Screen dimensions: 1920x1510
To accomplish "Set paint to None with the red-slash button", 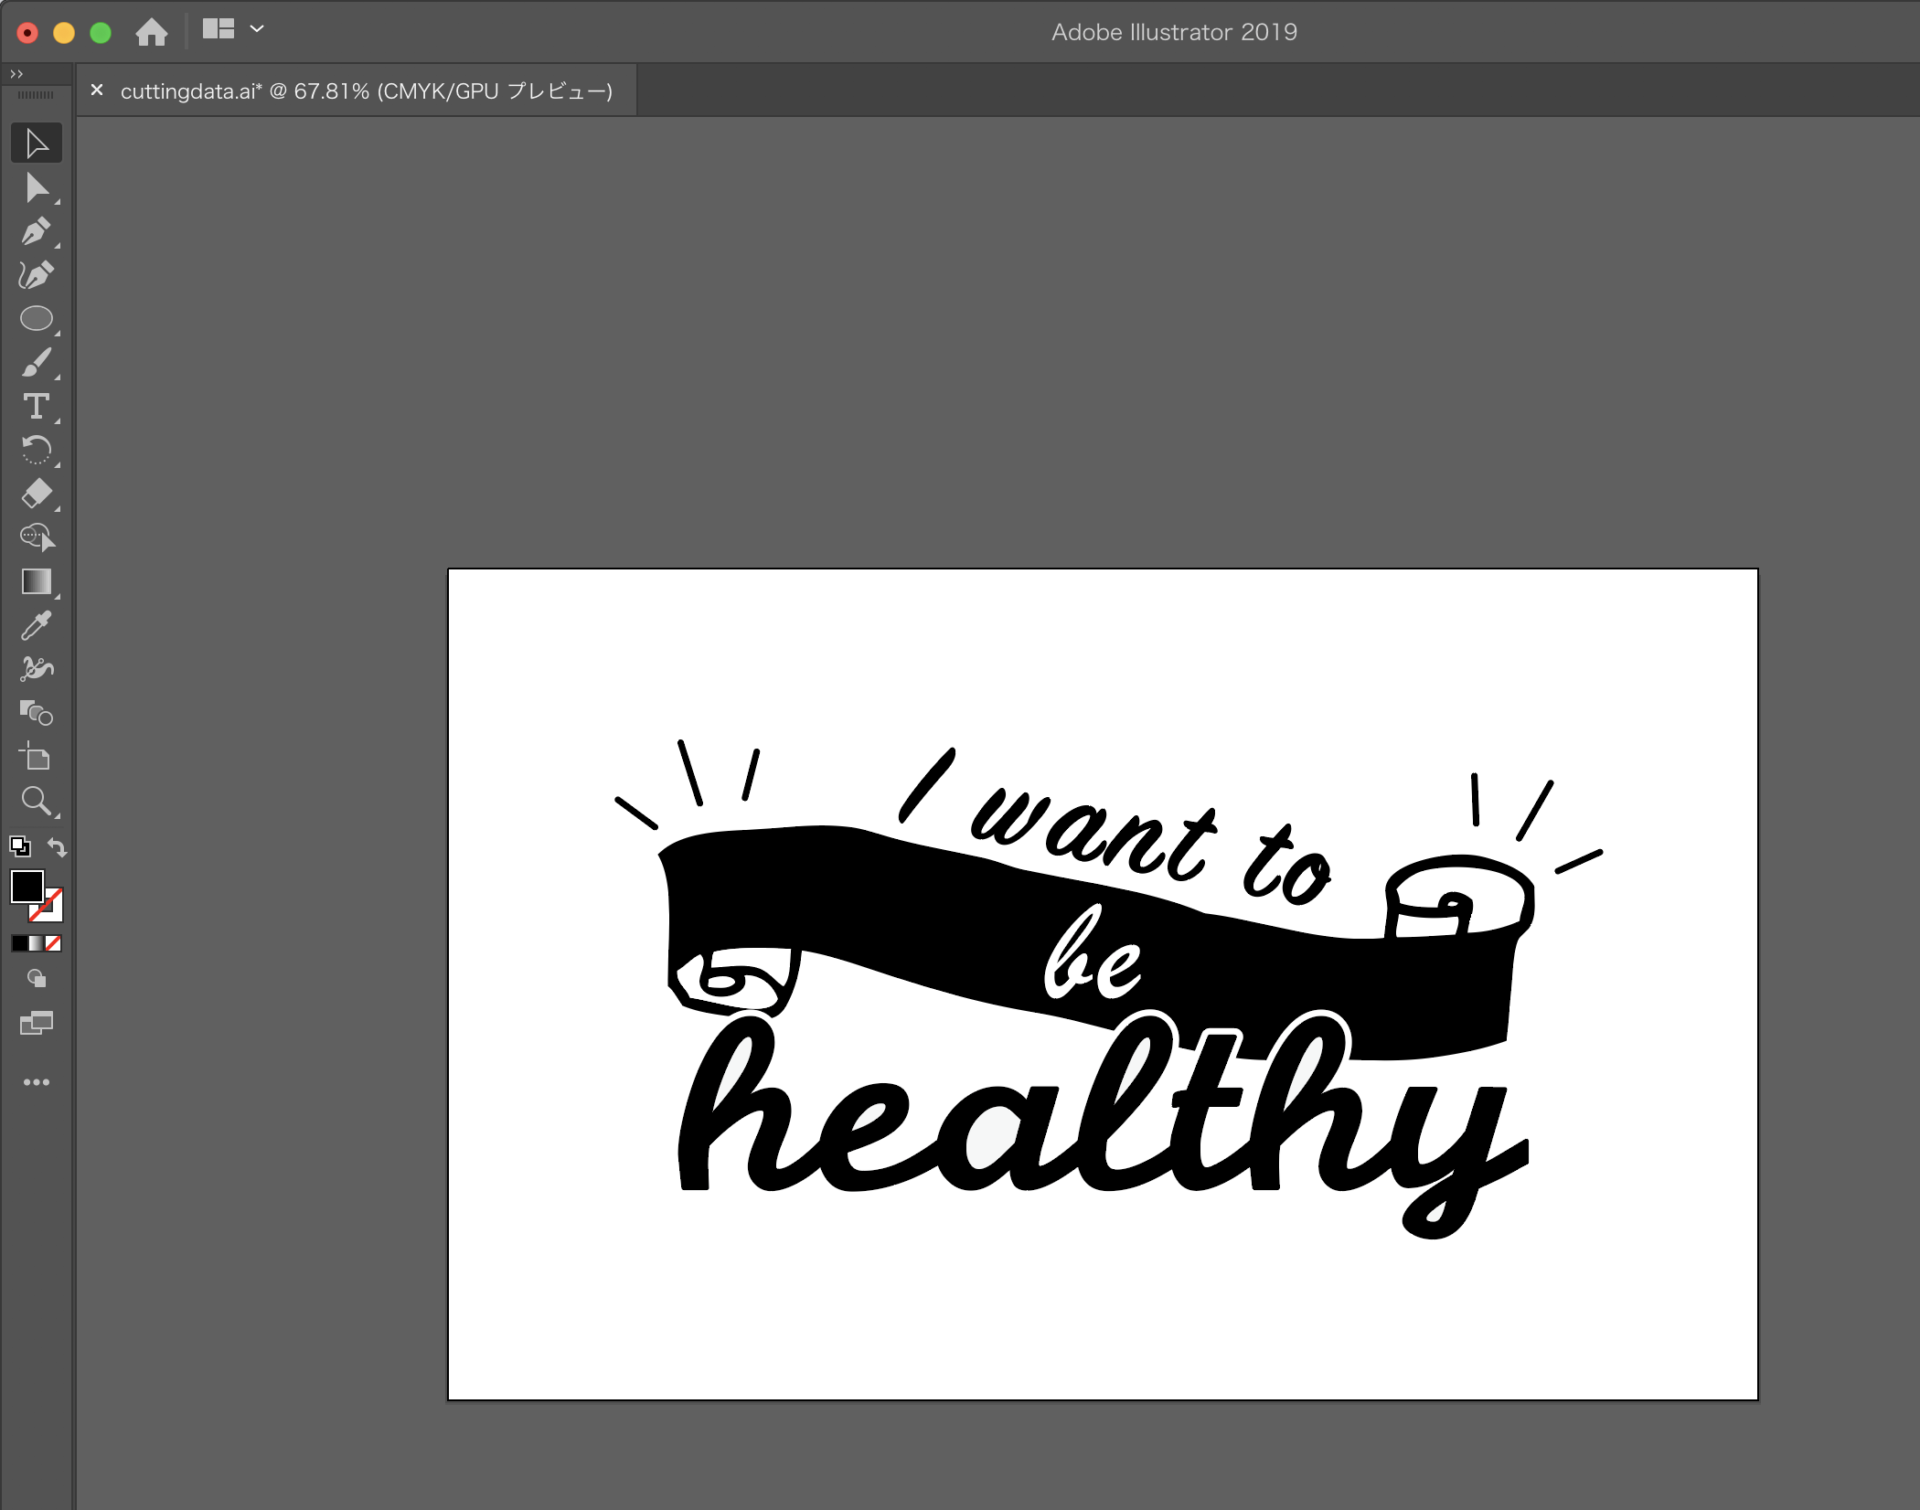I will 54,943.
